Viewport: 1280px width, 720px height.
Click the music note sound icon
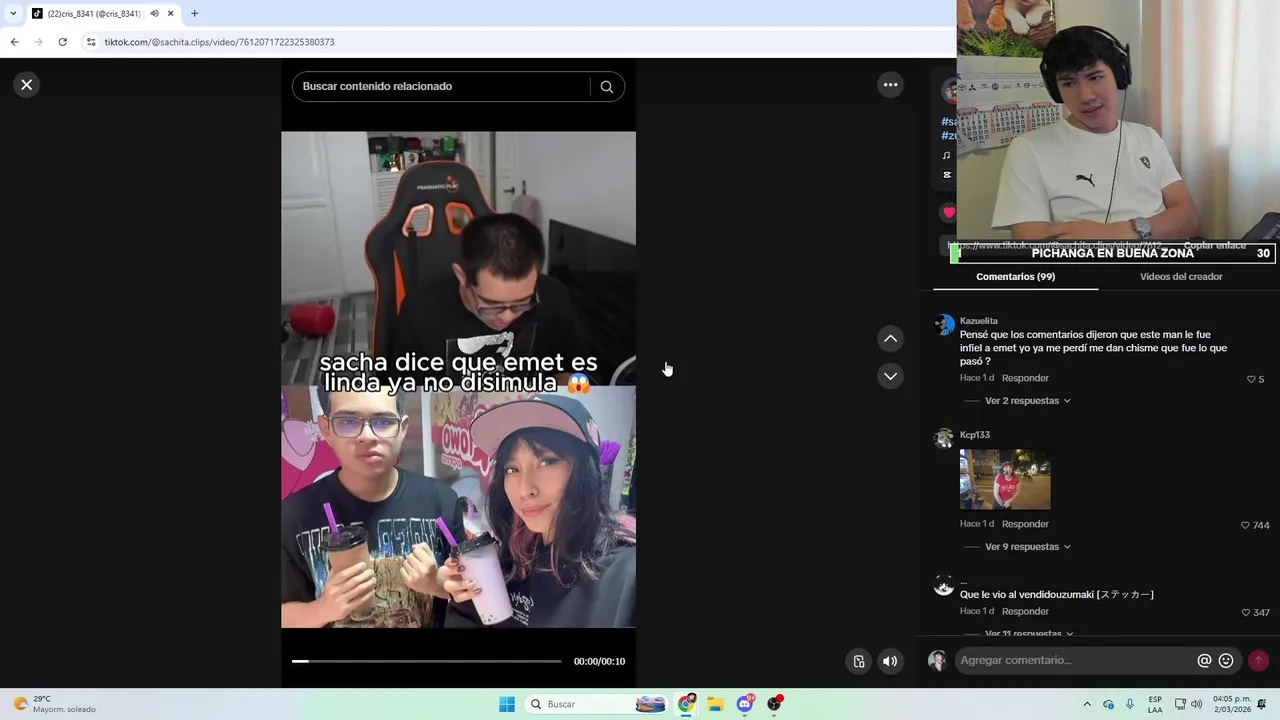pyautogui.click(x=946, y=155)
